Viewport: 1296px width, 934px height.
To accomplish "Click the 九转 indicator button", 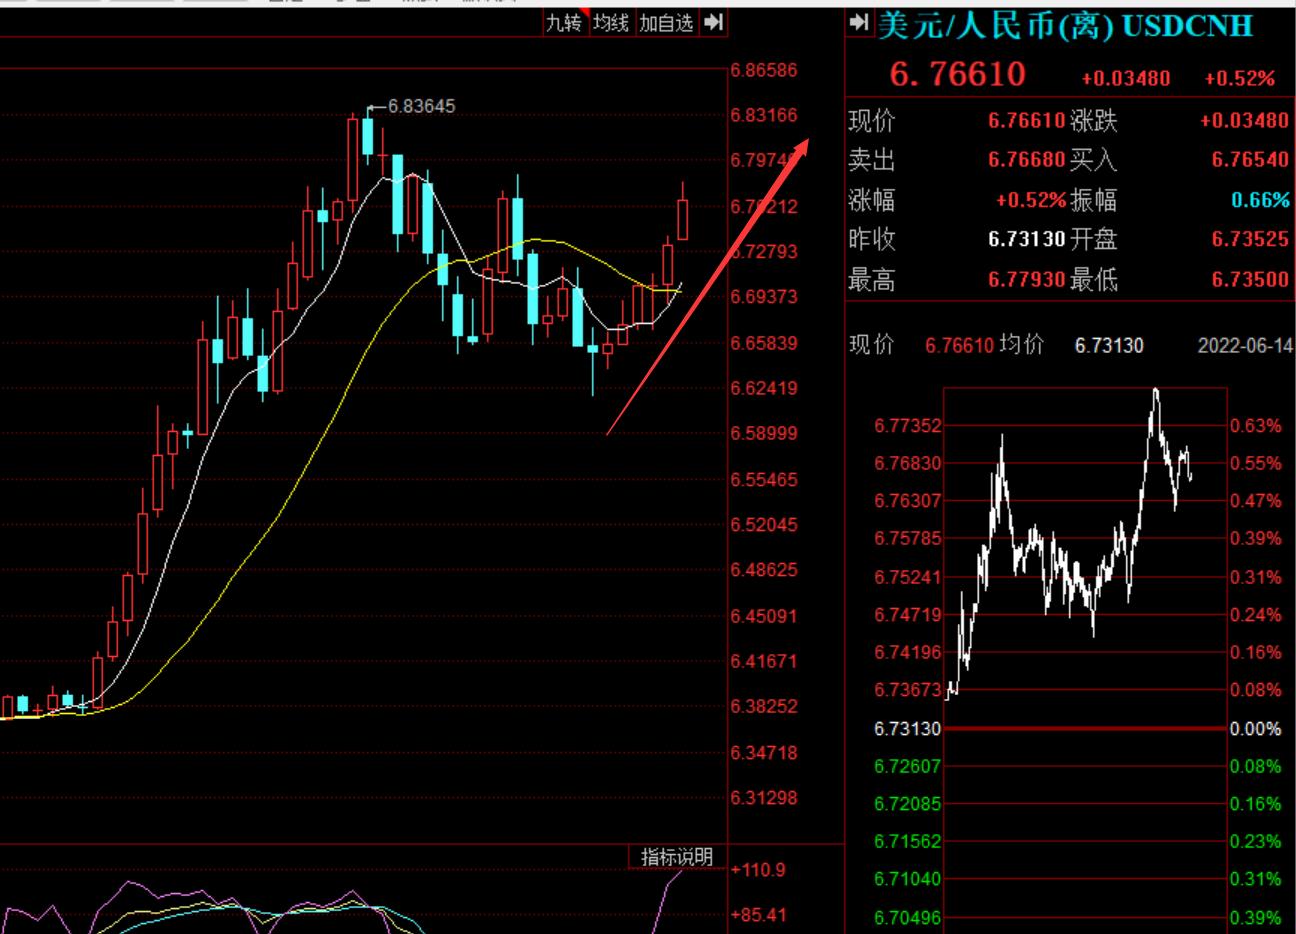I will point(563,22).
